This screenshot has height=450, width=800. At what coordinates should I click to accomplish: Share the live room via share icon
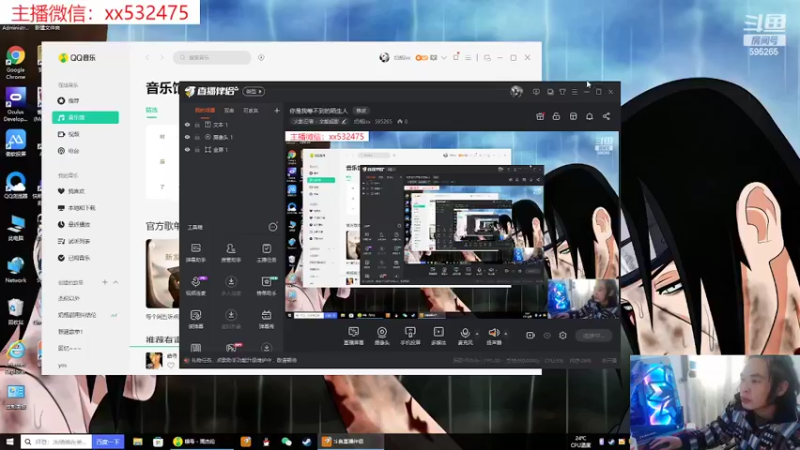click(606, 117)
